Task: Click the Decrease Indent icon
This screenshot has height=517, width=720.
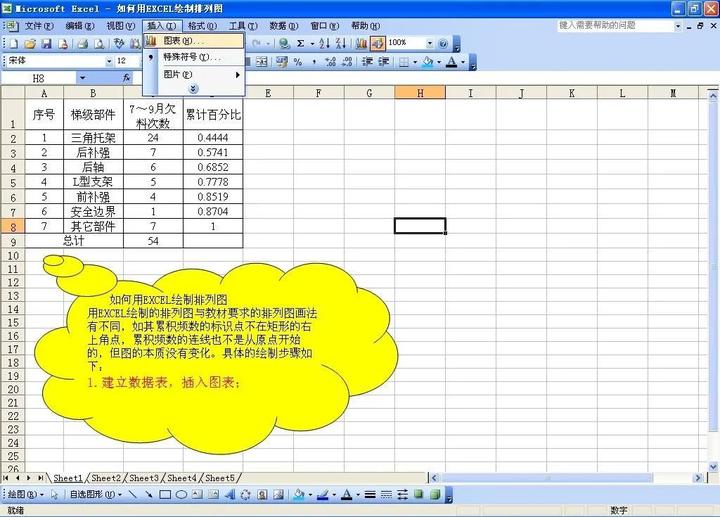Action: 367,62
